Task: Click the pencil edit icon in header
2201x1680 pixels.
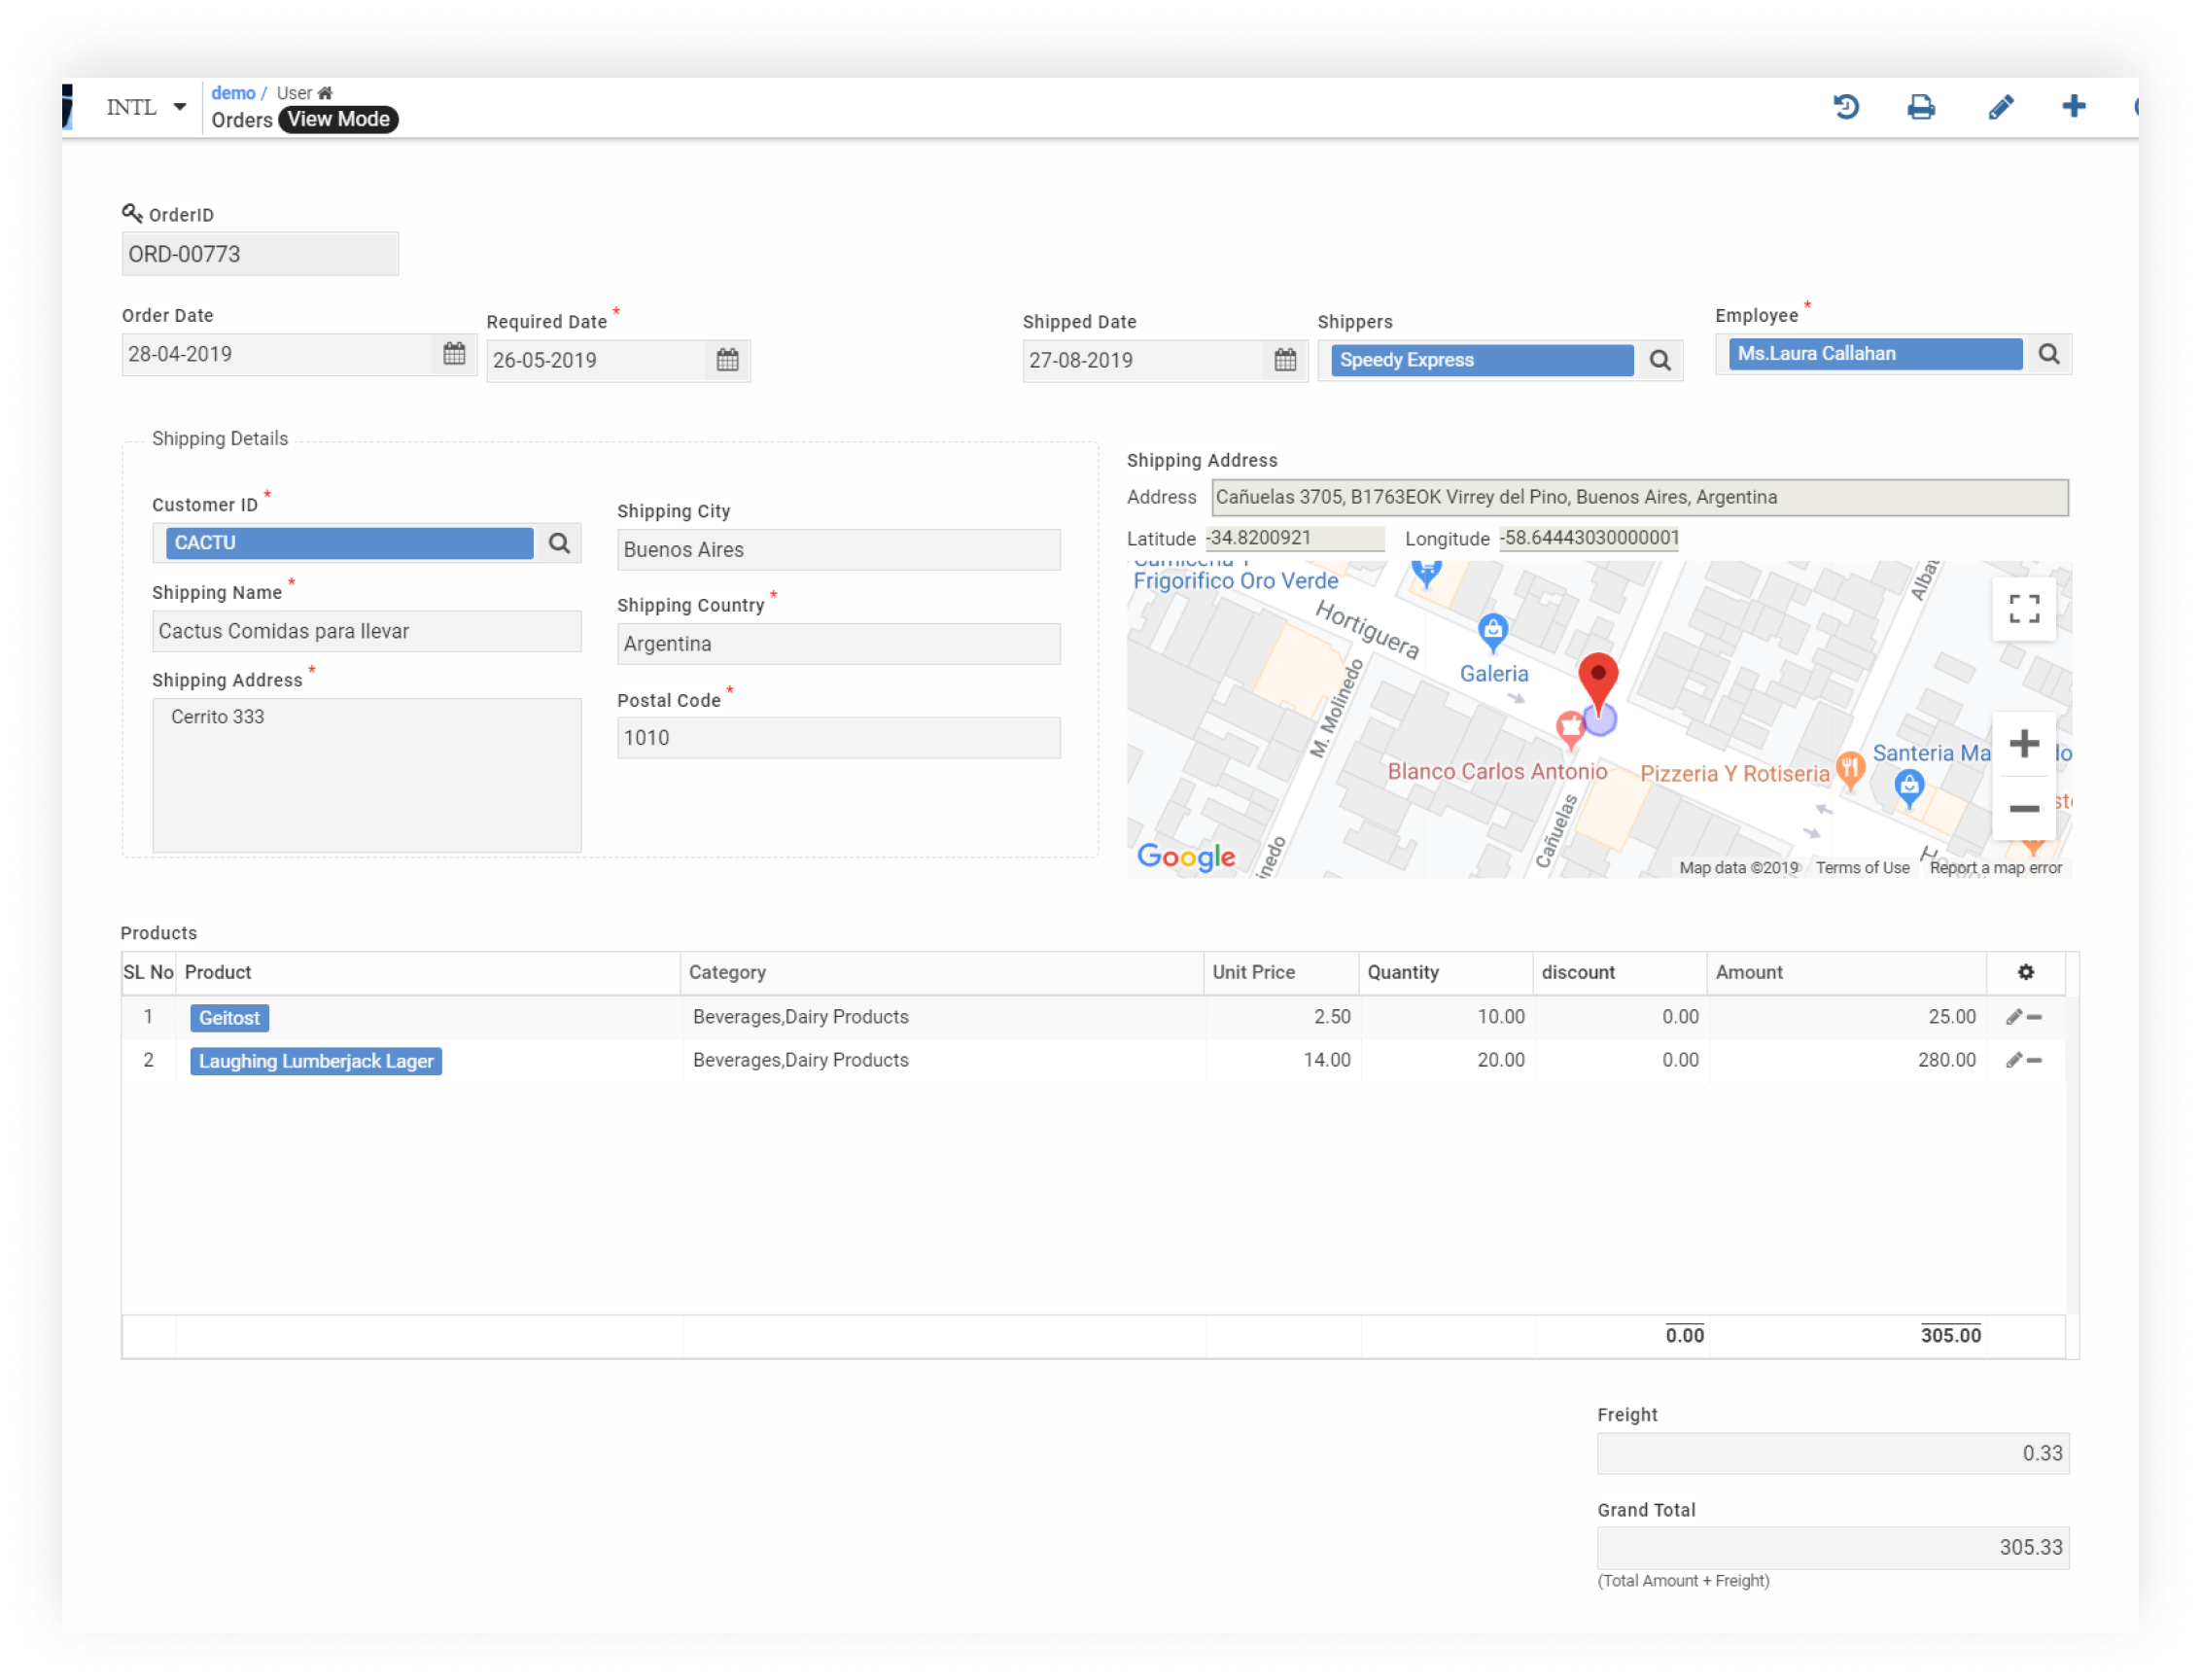Action: tap(2000, 107)
